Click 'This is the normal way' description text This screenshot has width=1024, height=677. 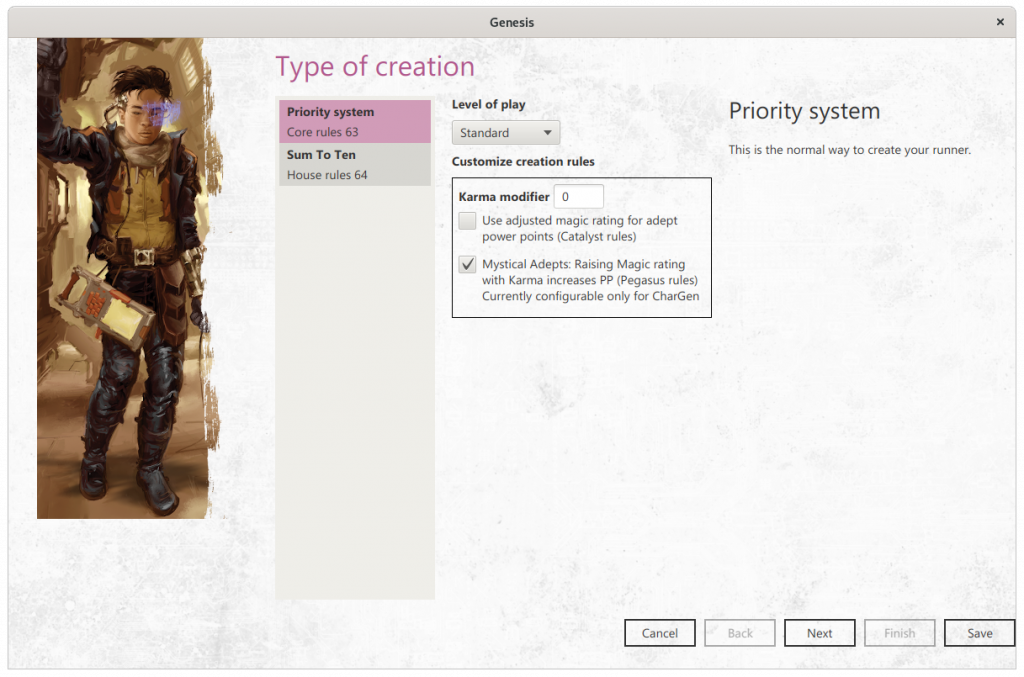pos(850,150)
